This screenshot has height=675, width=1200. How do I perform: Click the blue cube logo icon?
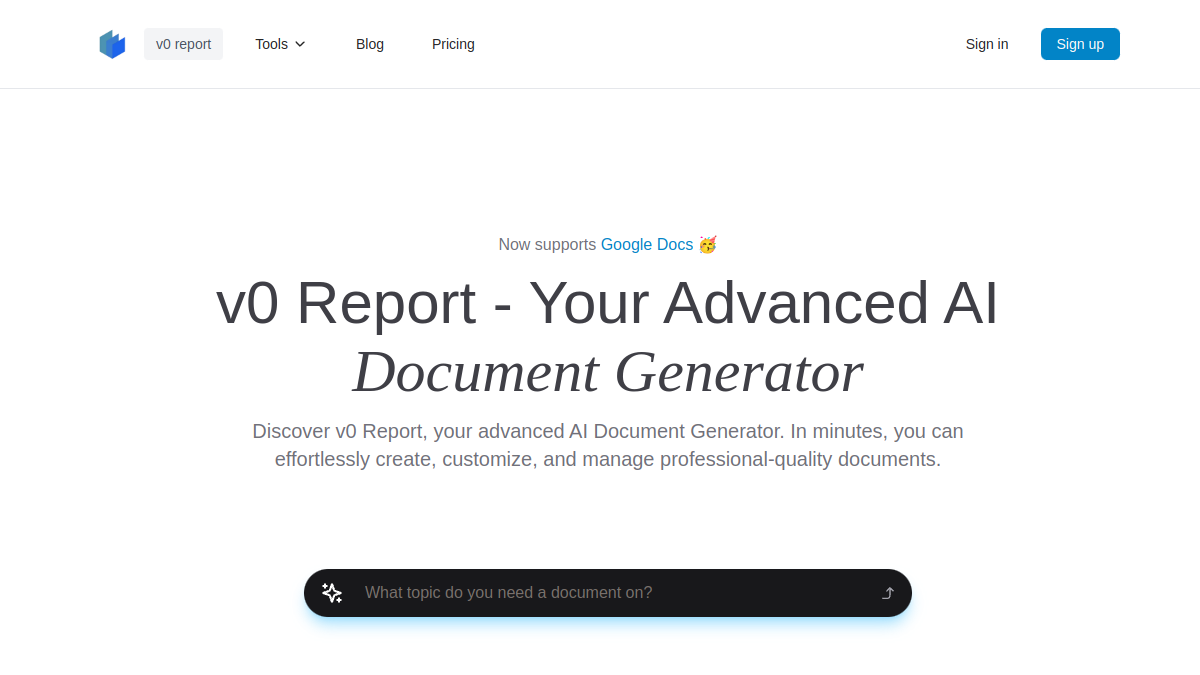112,44
